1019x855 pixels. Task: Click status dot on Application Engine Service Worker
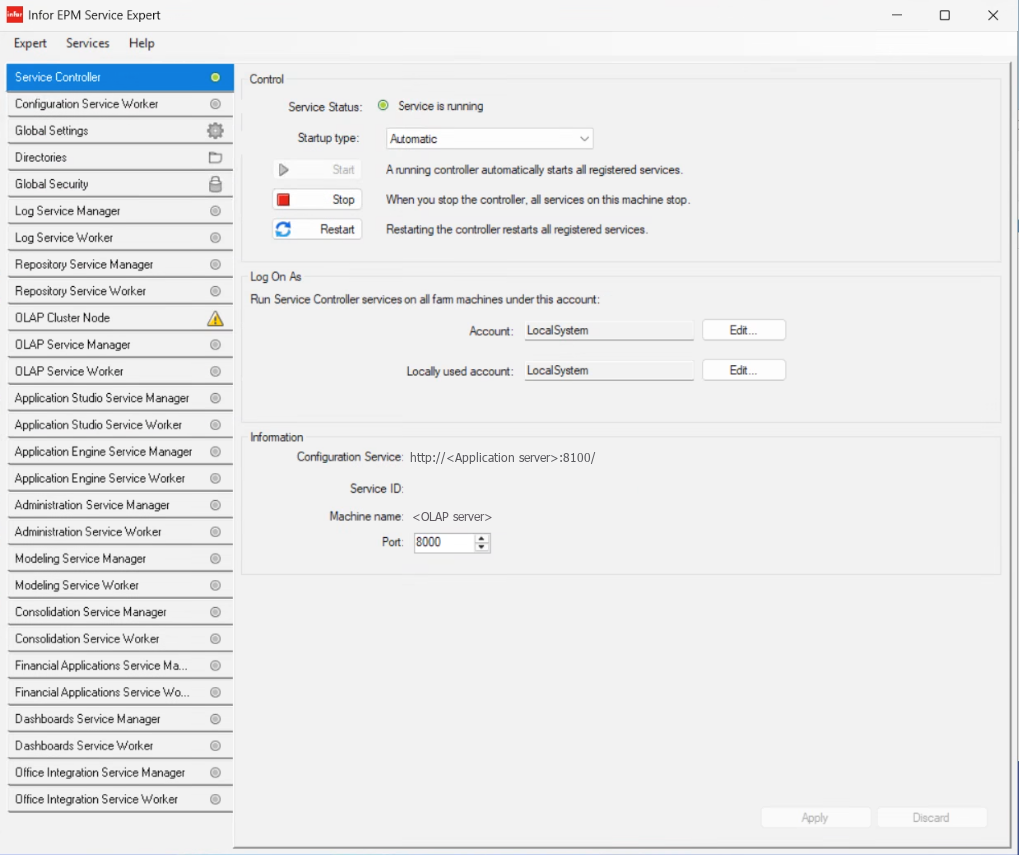pyautogui.click(x=215, y=478)
